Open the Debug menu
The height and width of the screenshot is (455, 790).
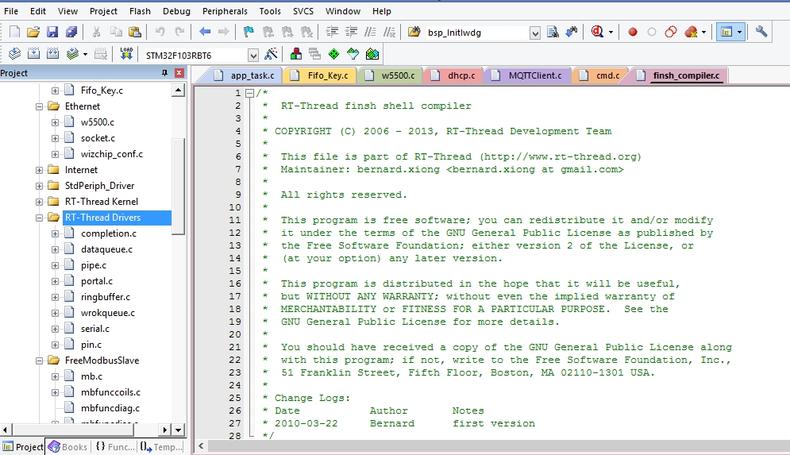click(x=176, y=11)
